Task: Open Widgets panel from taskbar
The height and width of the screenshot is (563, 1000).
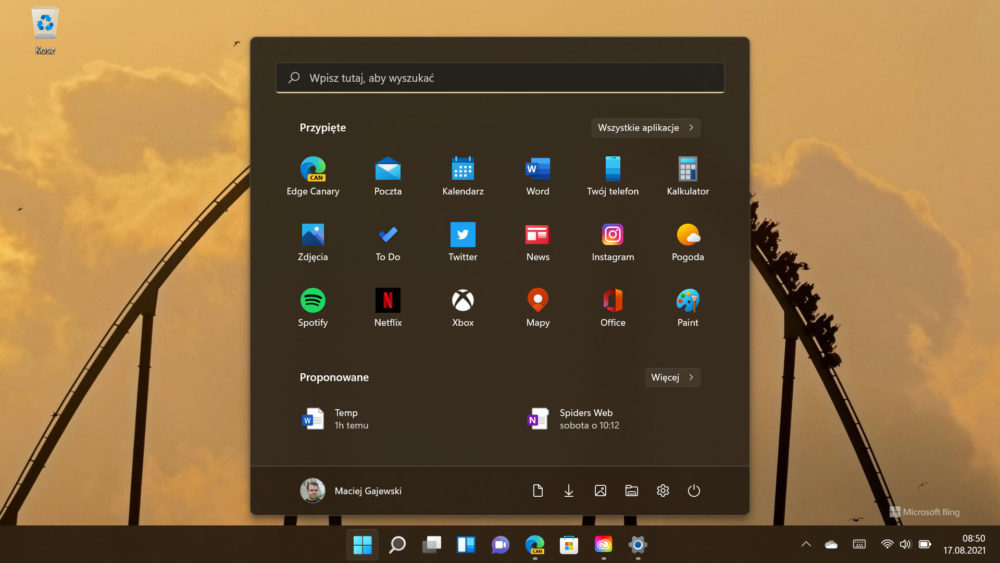Action: coord(466,545)
